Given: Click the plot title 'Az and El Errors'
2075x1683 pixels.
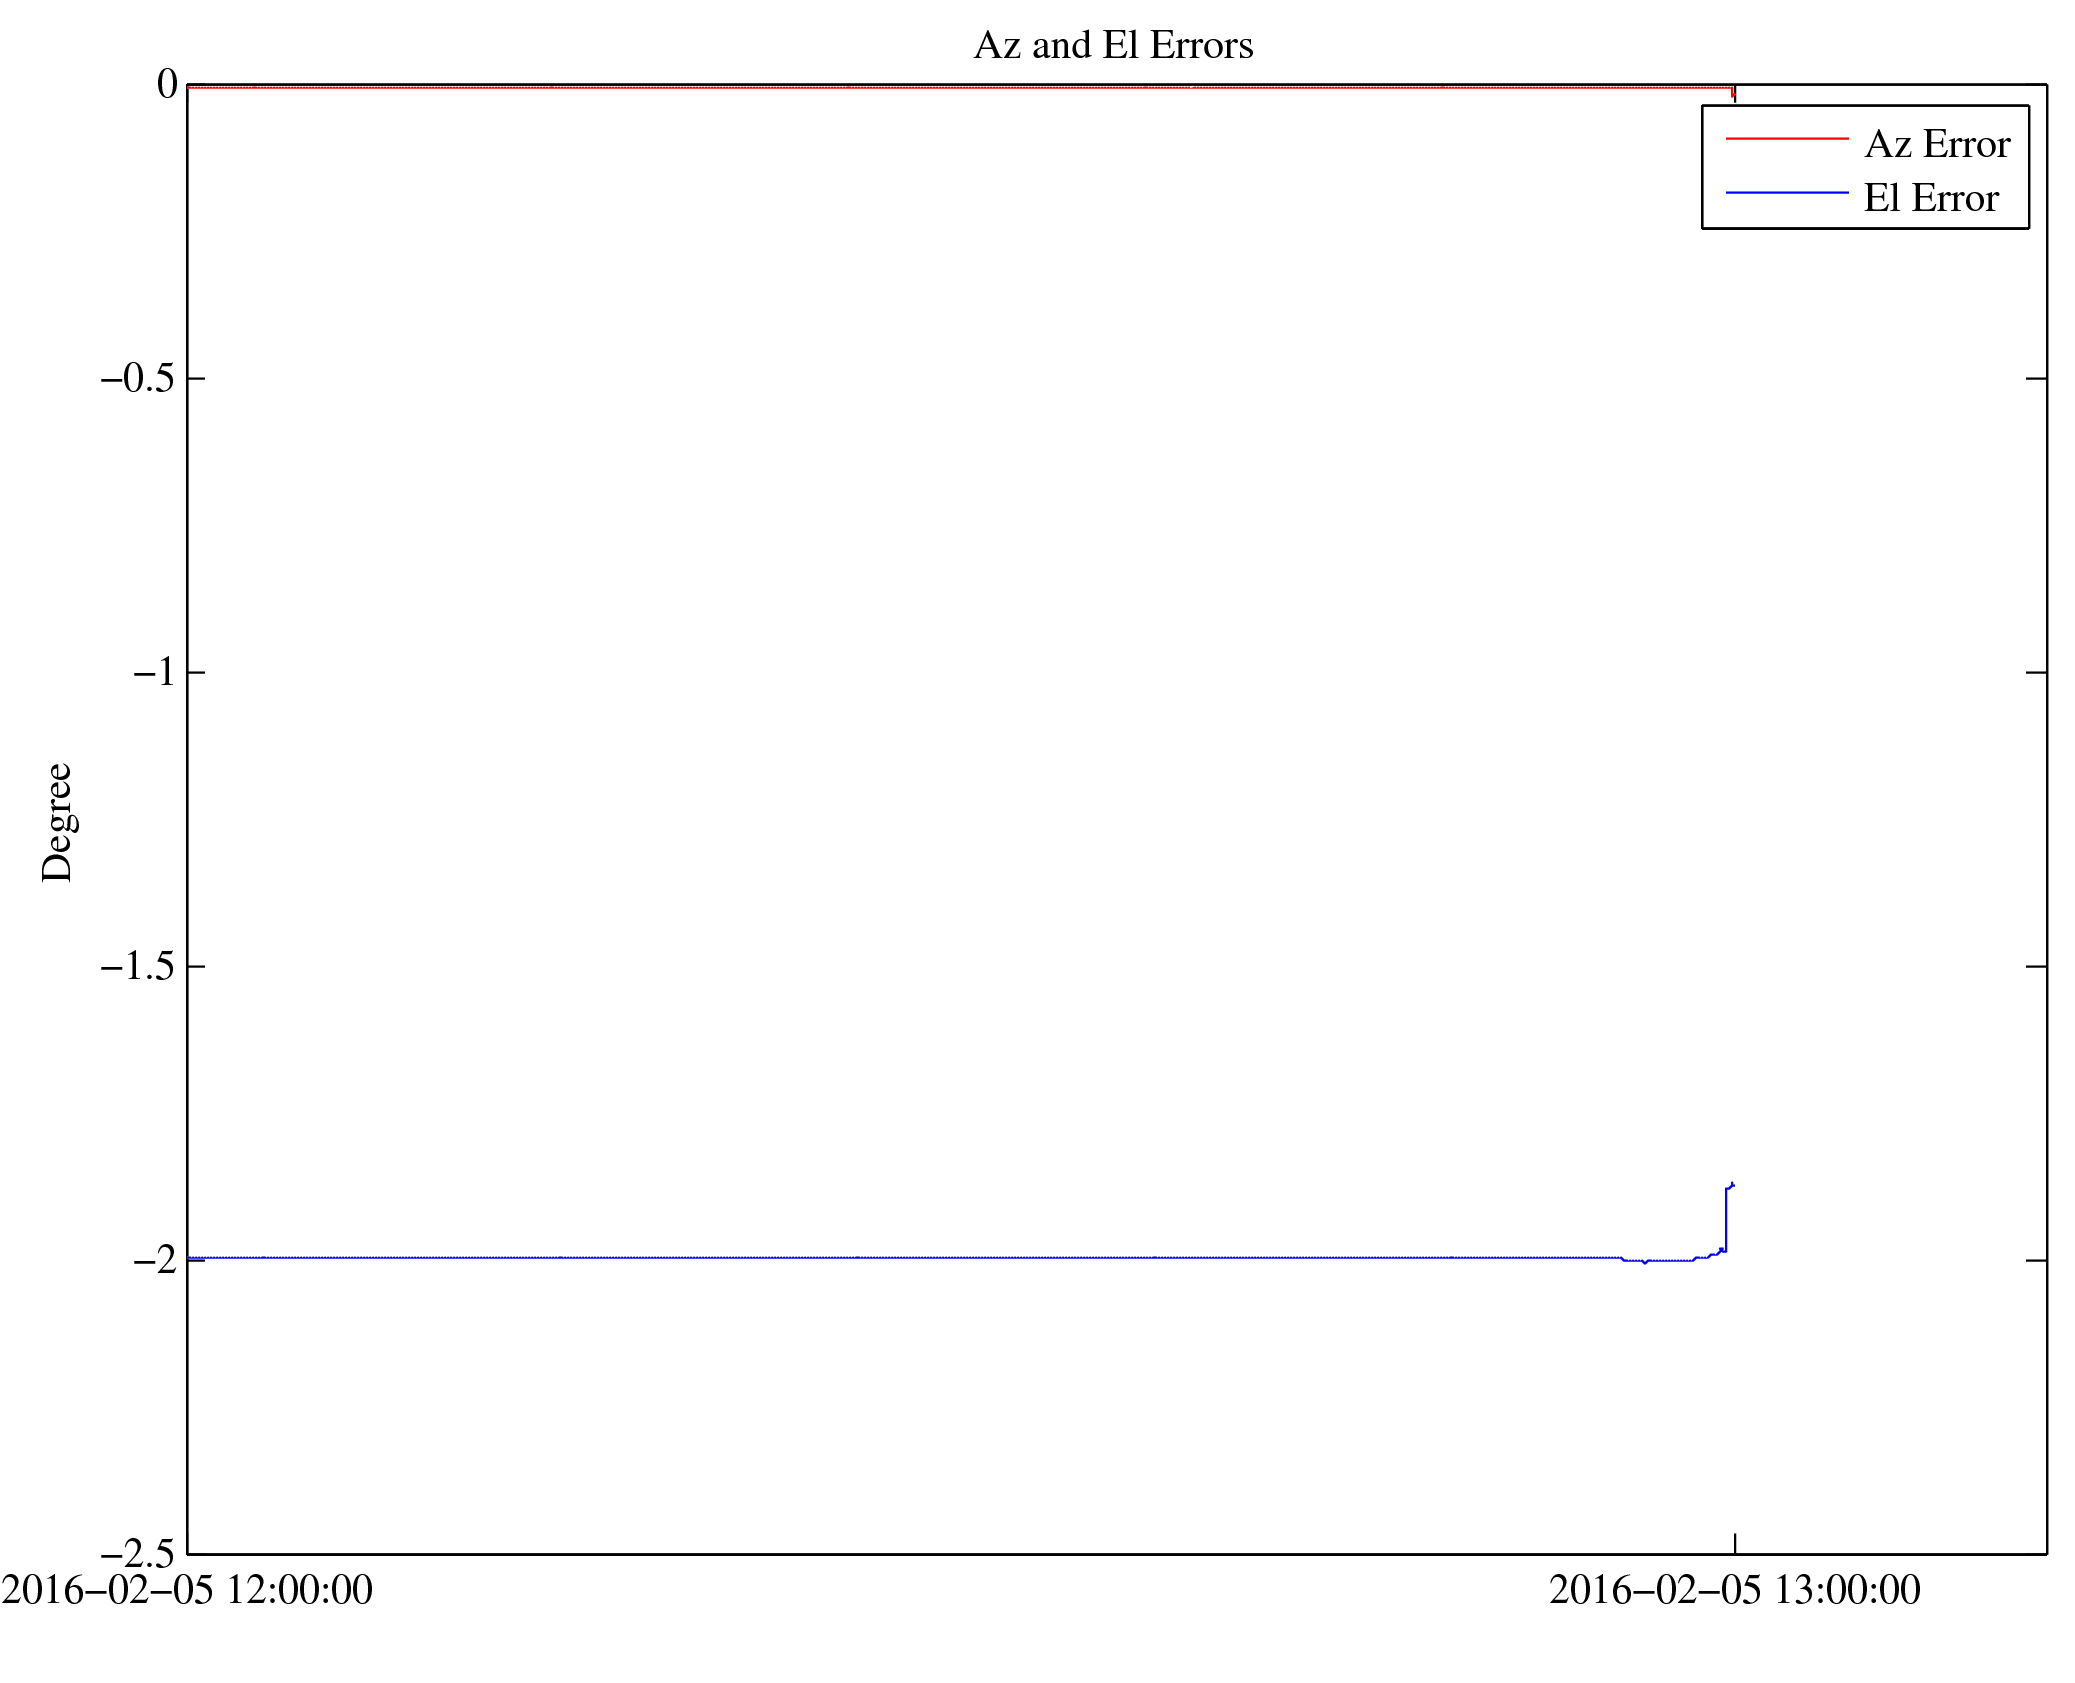Looking at the screenshot, I should [1112, 46].
